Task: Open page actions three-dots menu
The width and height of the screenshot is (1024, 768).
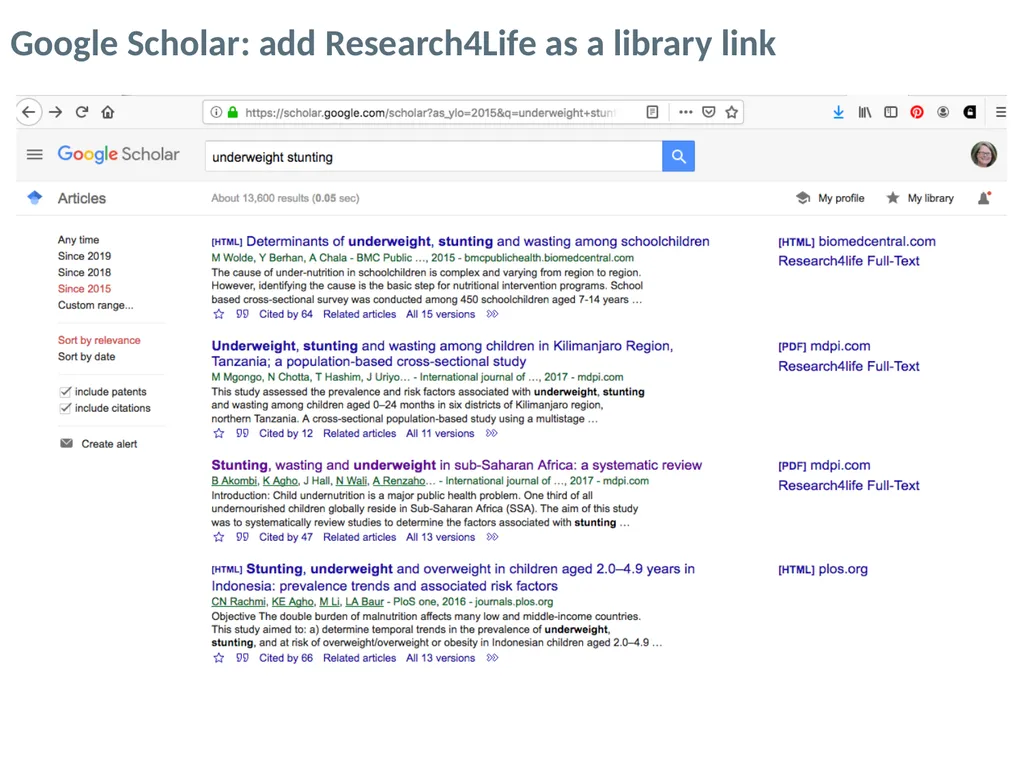Action: click(685, 112)
